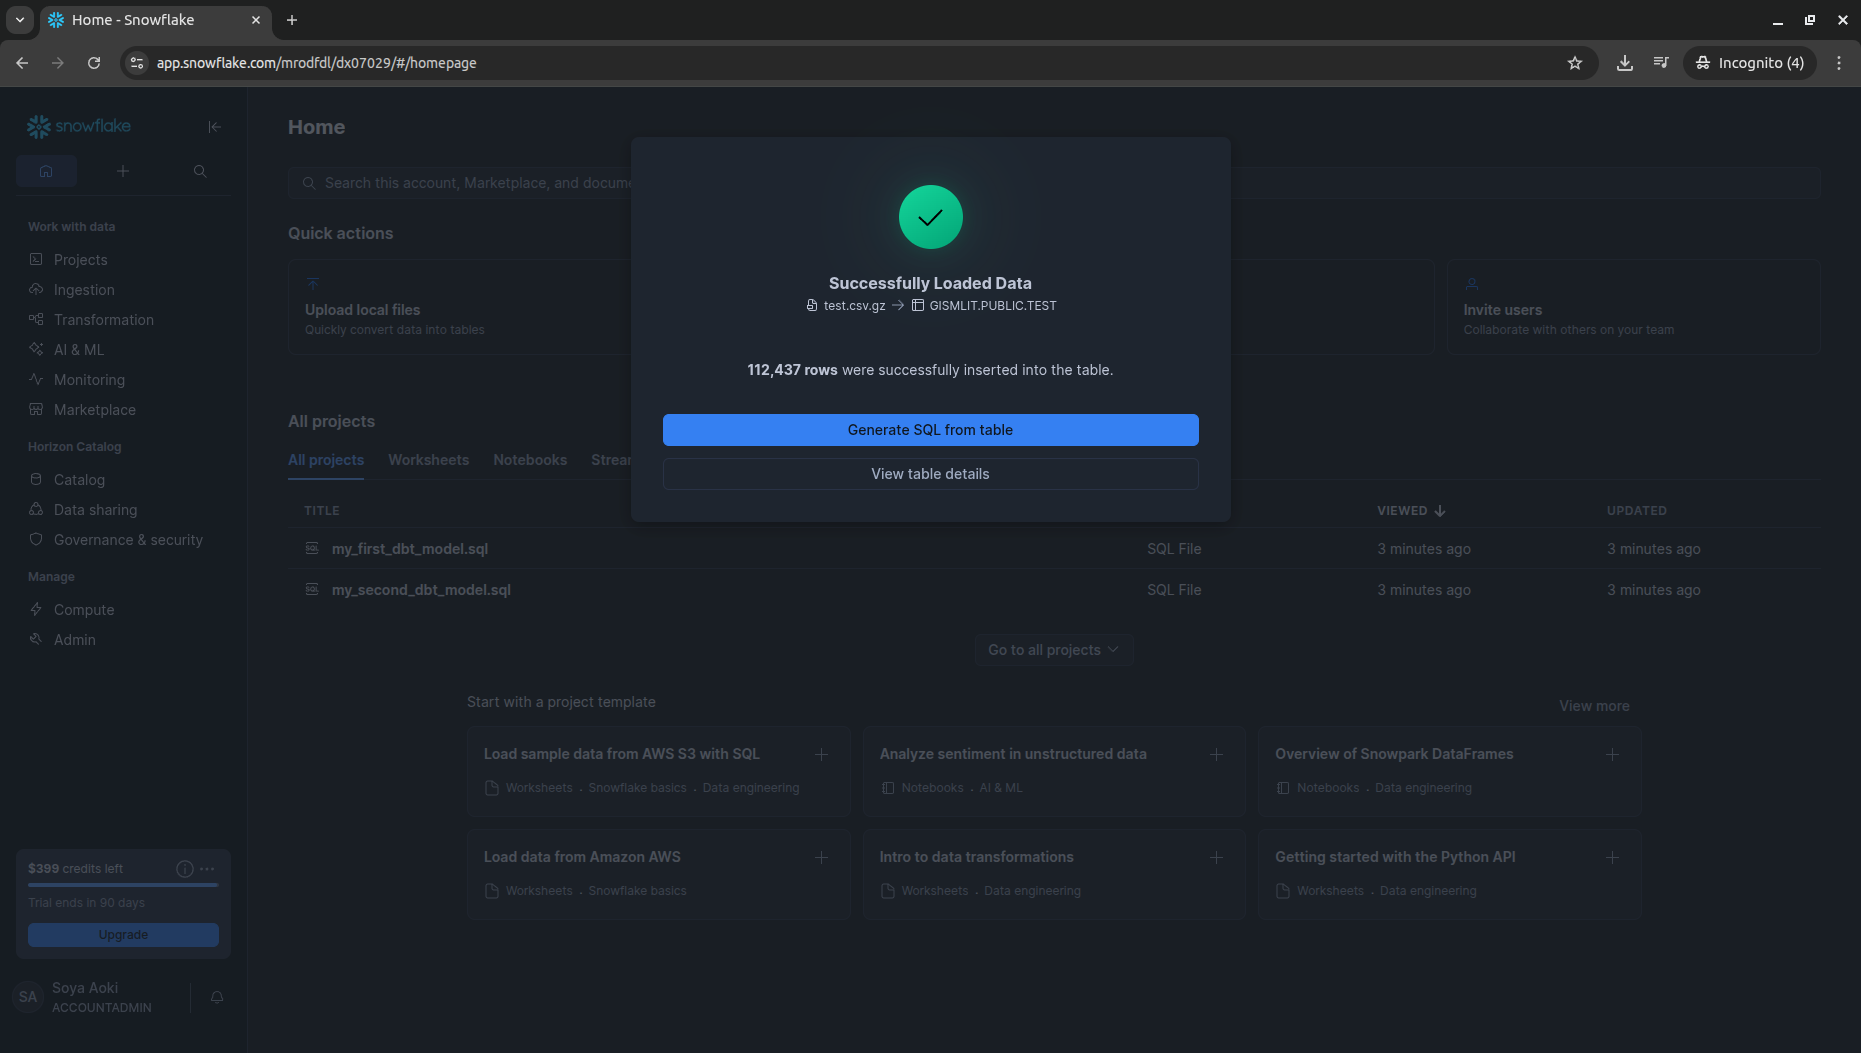This screenshot has width=1861, height=1053.
Task: Open Compute under Manage
Action: (84, 610)
